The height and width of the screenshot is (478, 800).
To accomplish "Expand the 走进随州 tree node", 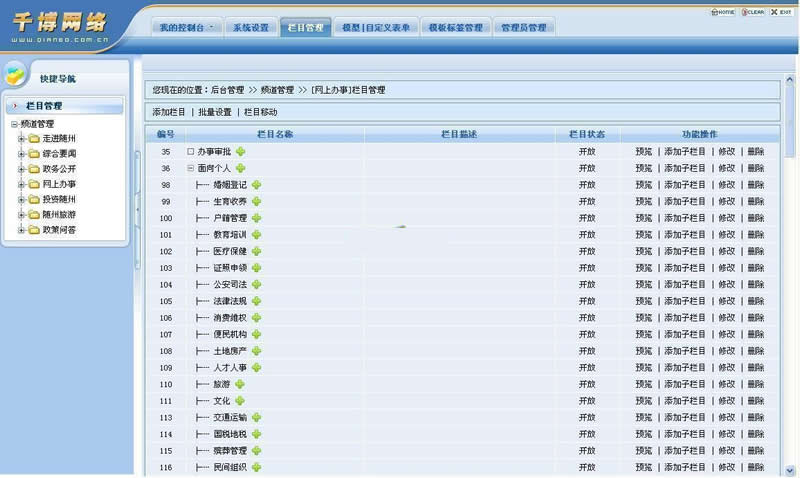I will click(x=21, y=139).
